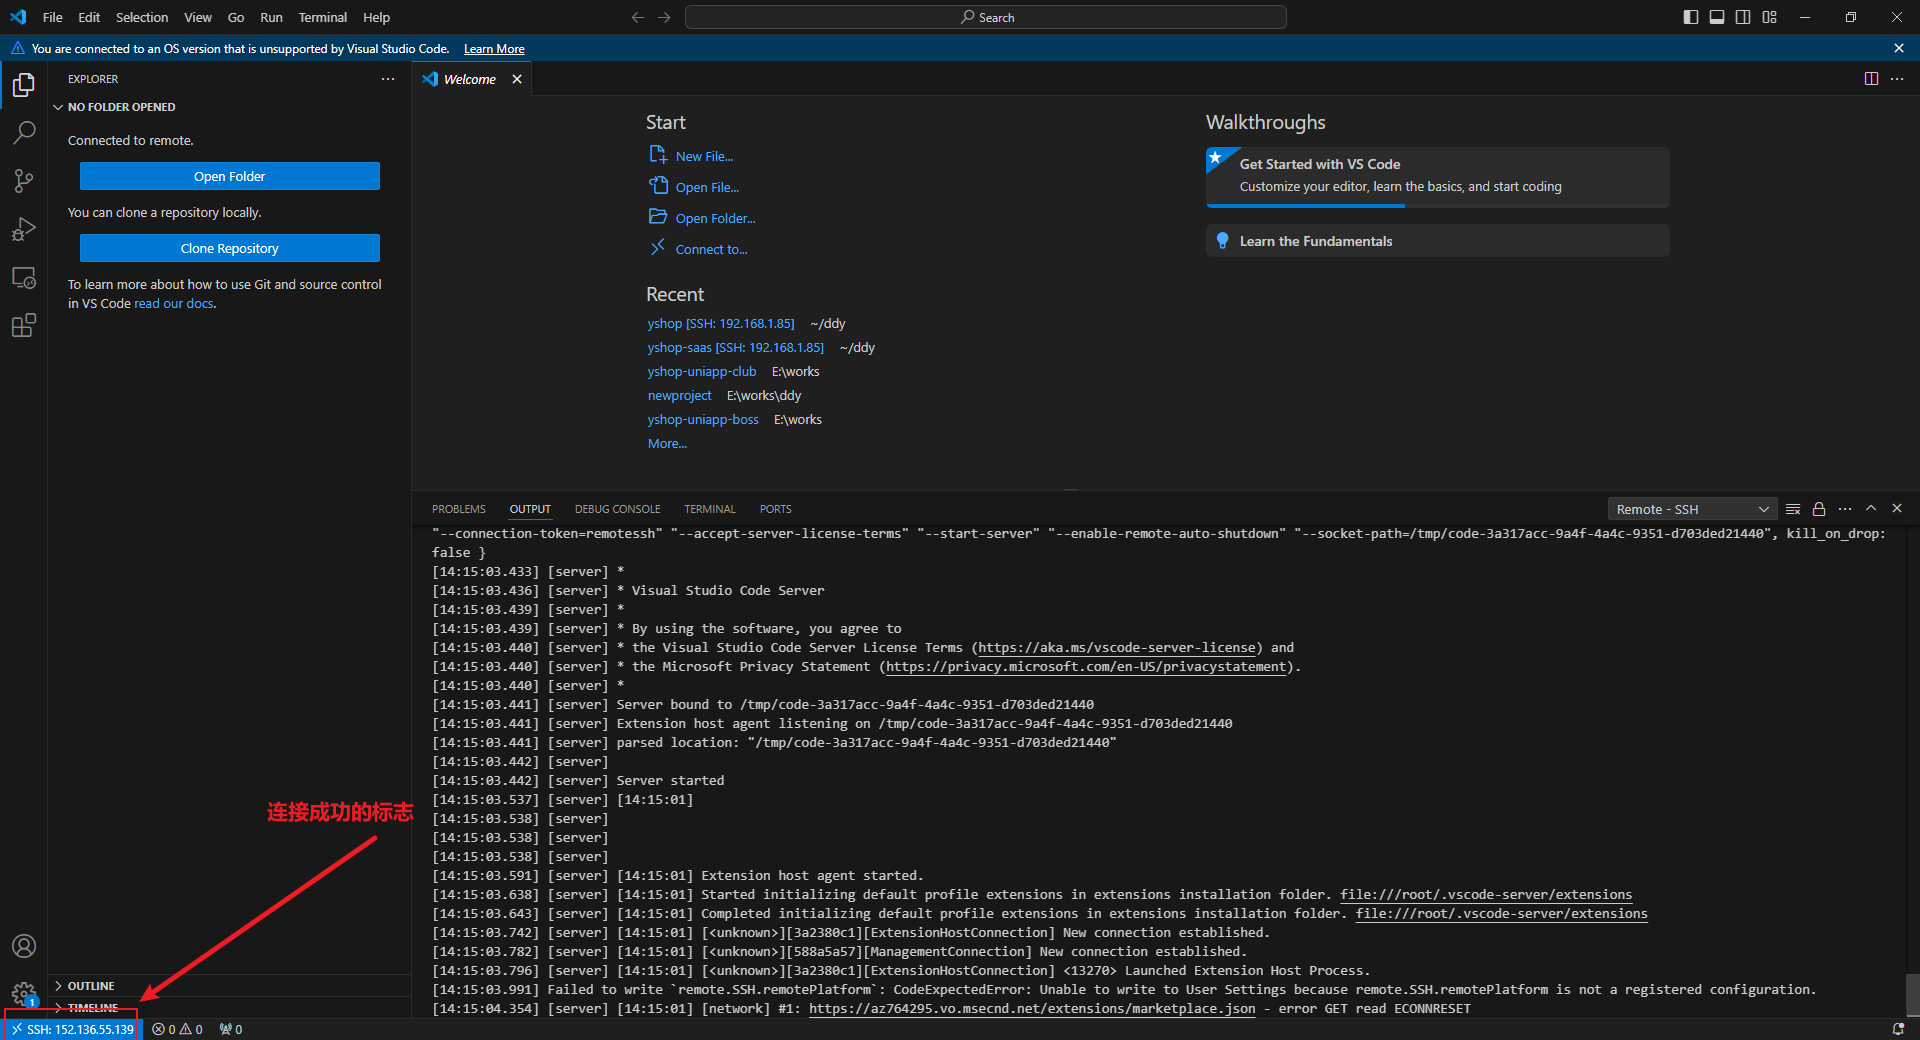Open the Run menu
Image resolution: width=1920 pixels, height=1040 pixels.
[271, 17]
